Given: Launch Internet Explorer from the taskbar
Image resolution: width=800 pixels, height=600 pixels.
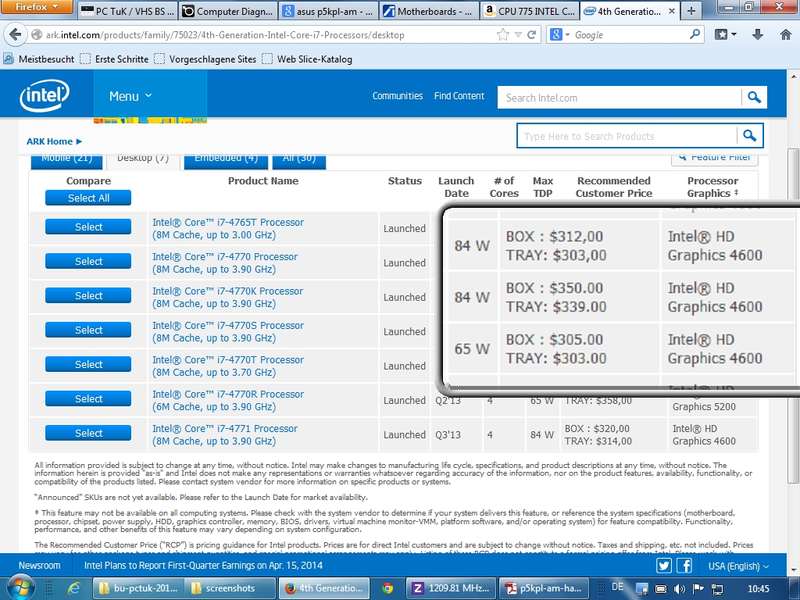Looking at the screenshot, I should tap(73, 588).
